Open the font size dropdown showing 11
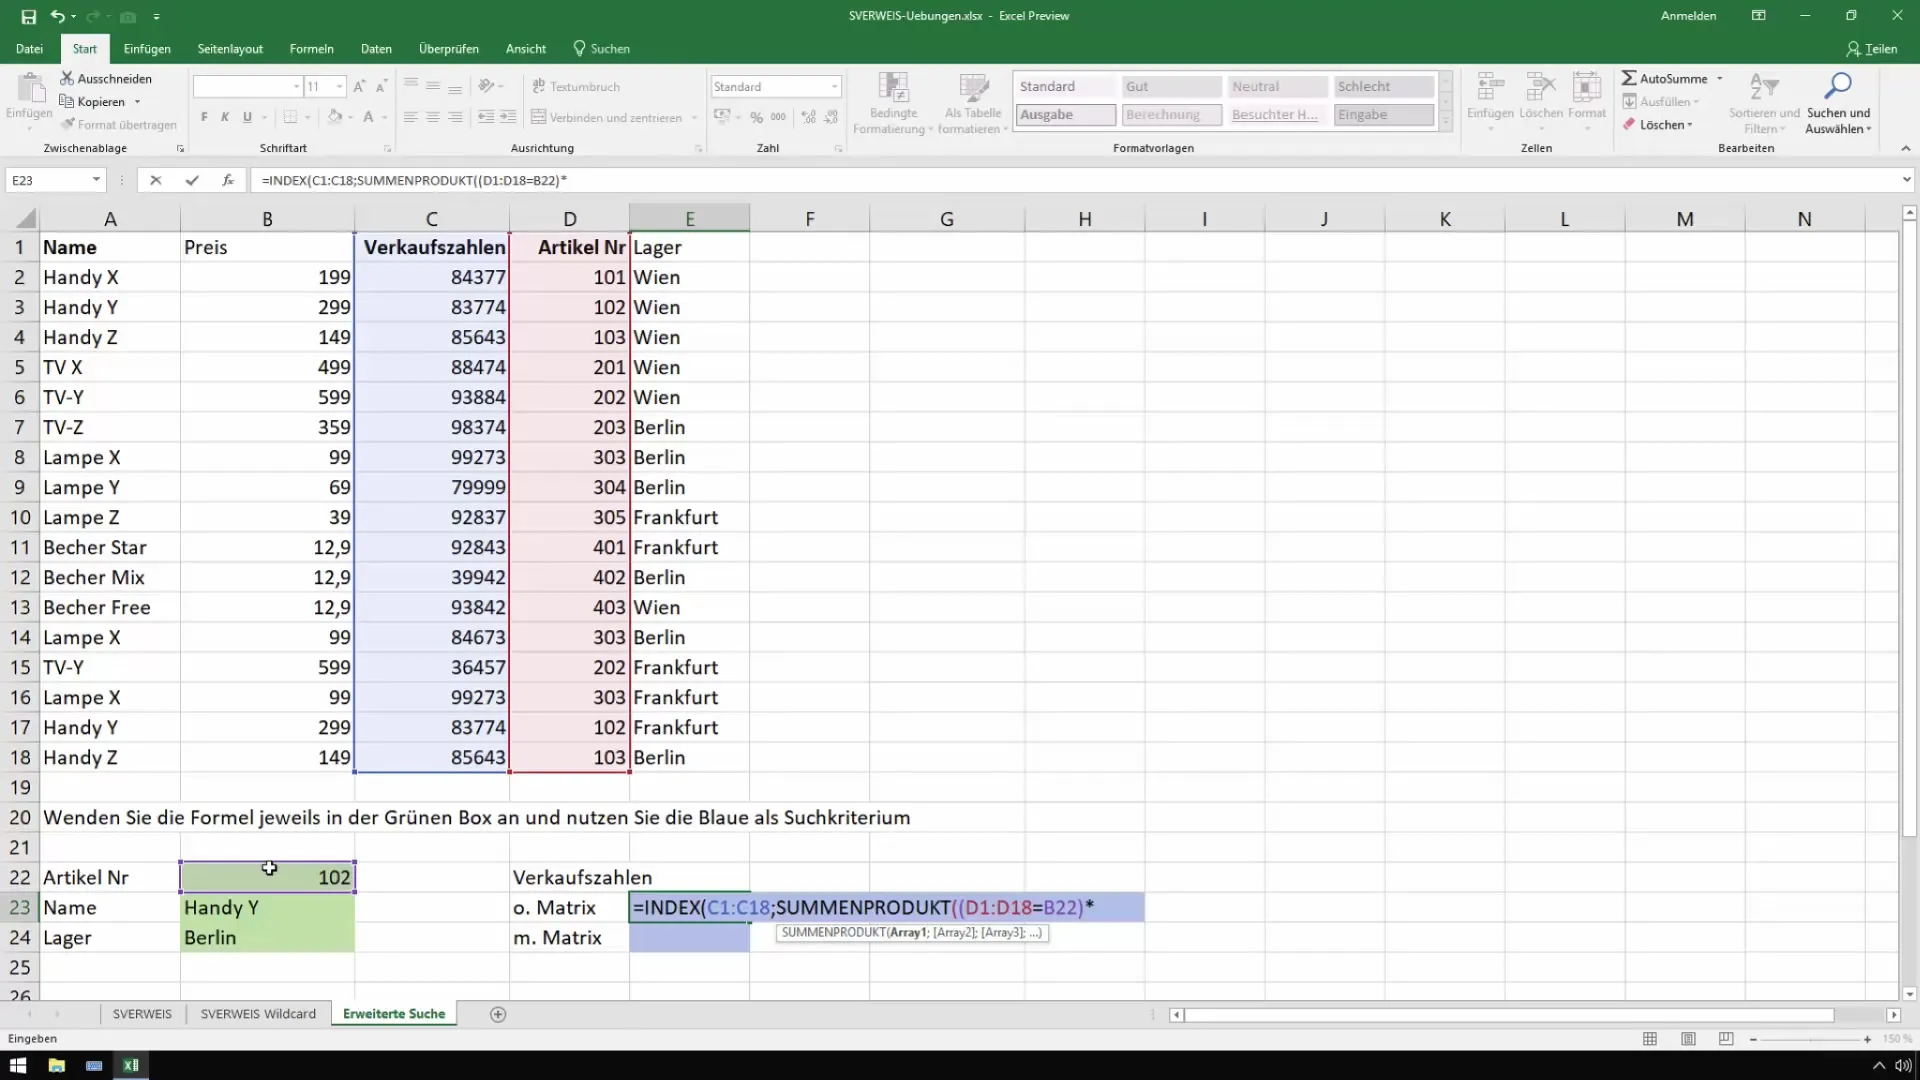This screenshot has height=1080, width=1920. point(340,87)
